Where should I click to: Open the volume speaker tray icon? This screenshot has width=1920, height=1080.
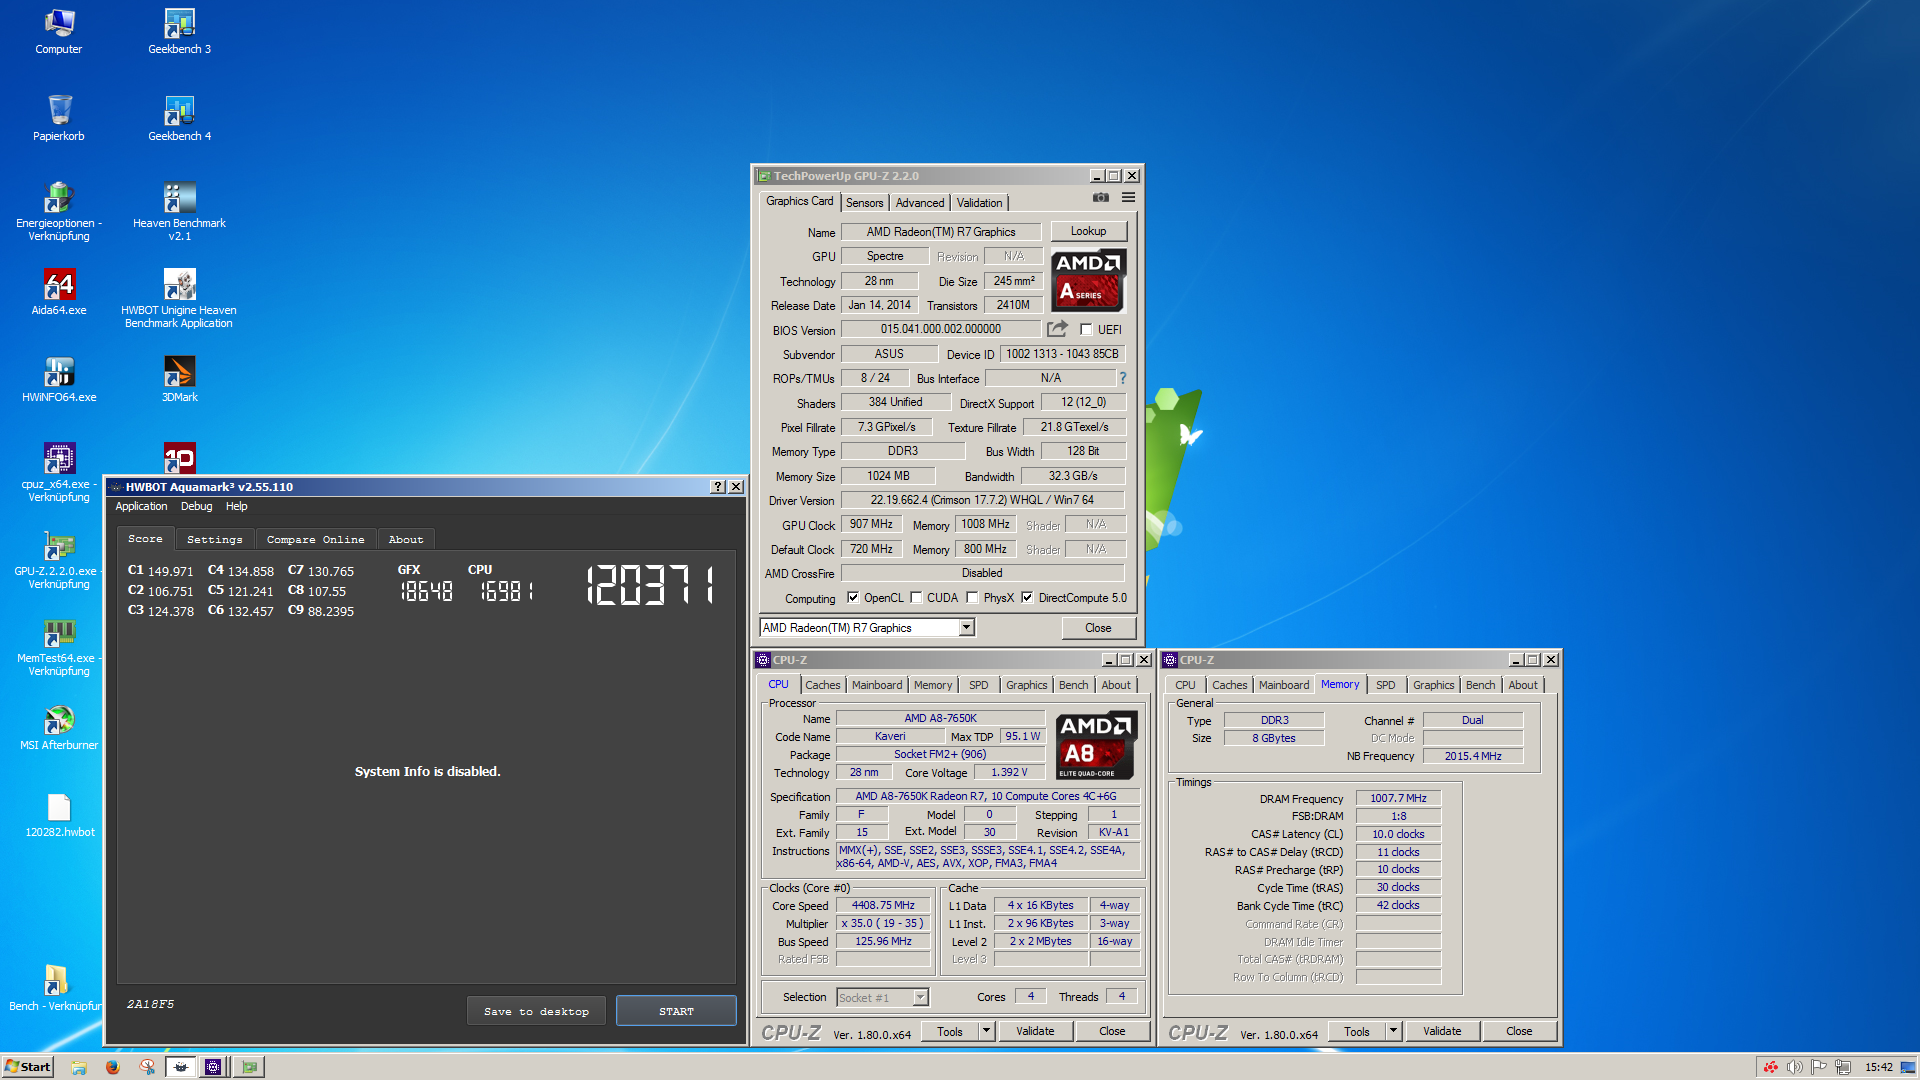pos(1795,1067)
